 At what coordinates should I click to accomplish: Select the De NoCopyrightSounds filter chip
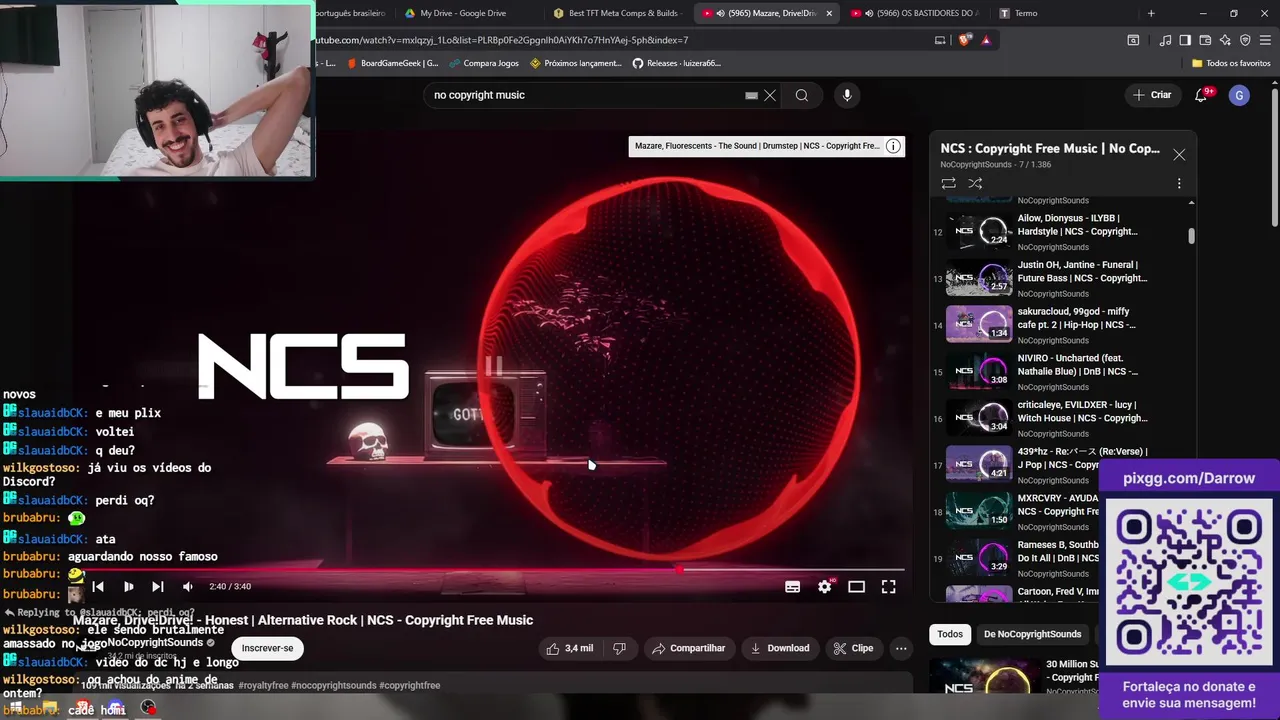[x=1032, y=634]
